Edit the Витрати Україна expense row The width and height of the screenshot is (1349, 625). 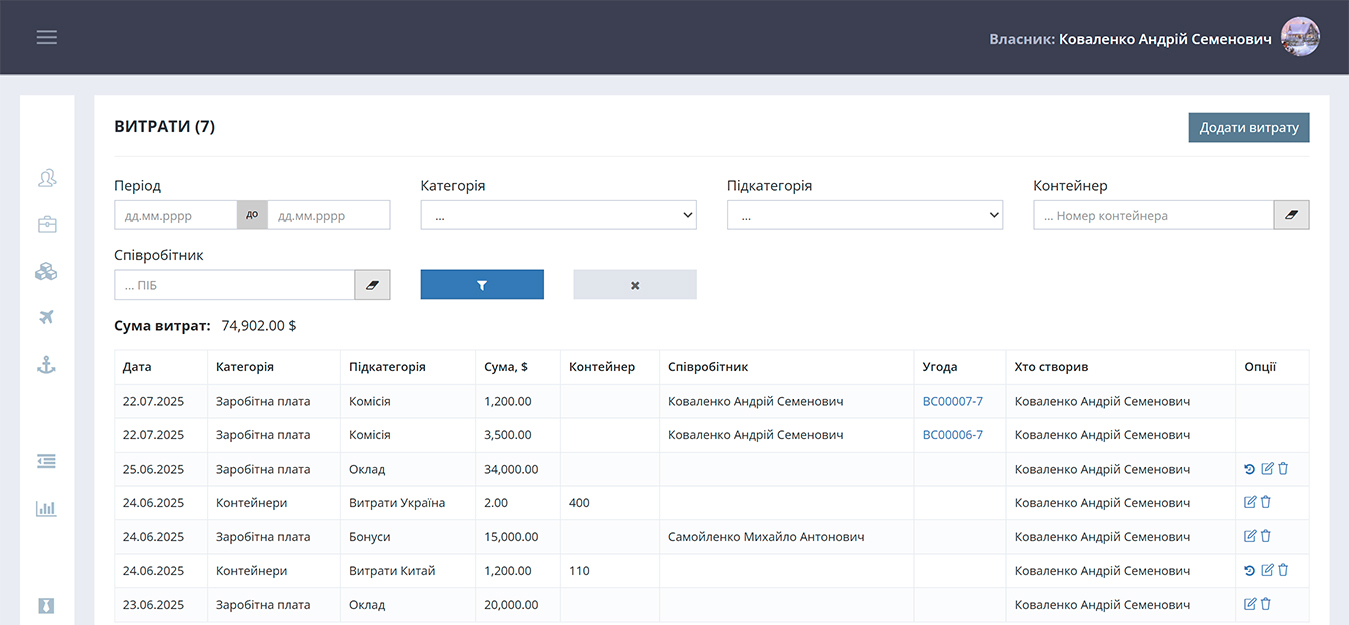tap(1249, 503)
